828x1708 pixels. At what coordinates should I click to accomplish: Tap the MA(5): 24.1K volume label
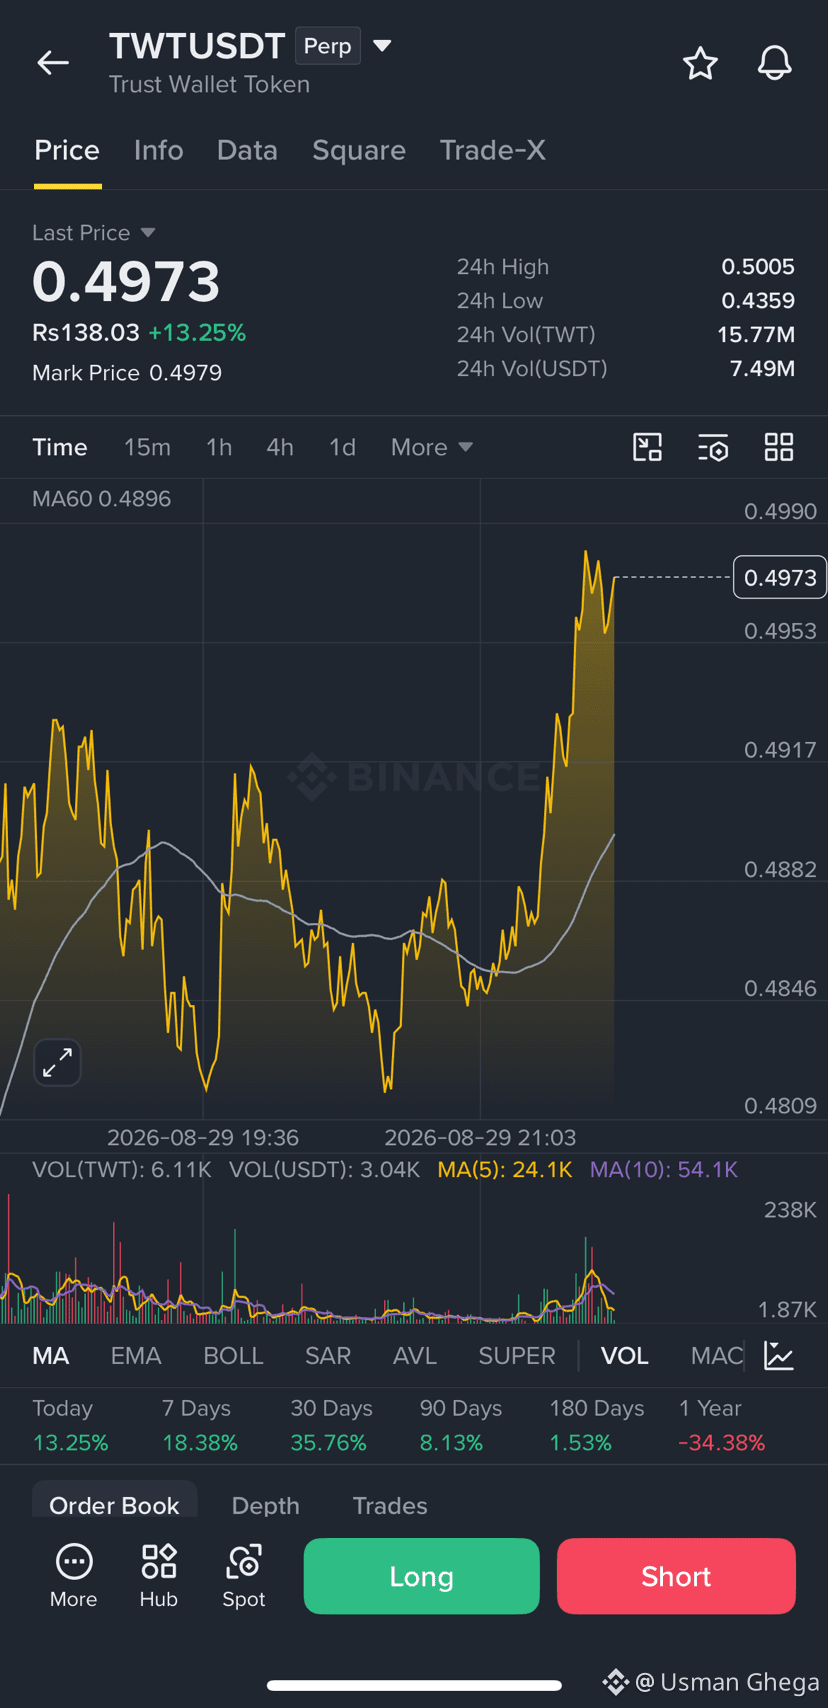(505, 1170)
